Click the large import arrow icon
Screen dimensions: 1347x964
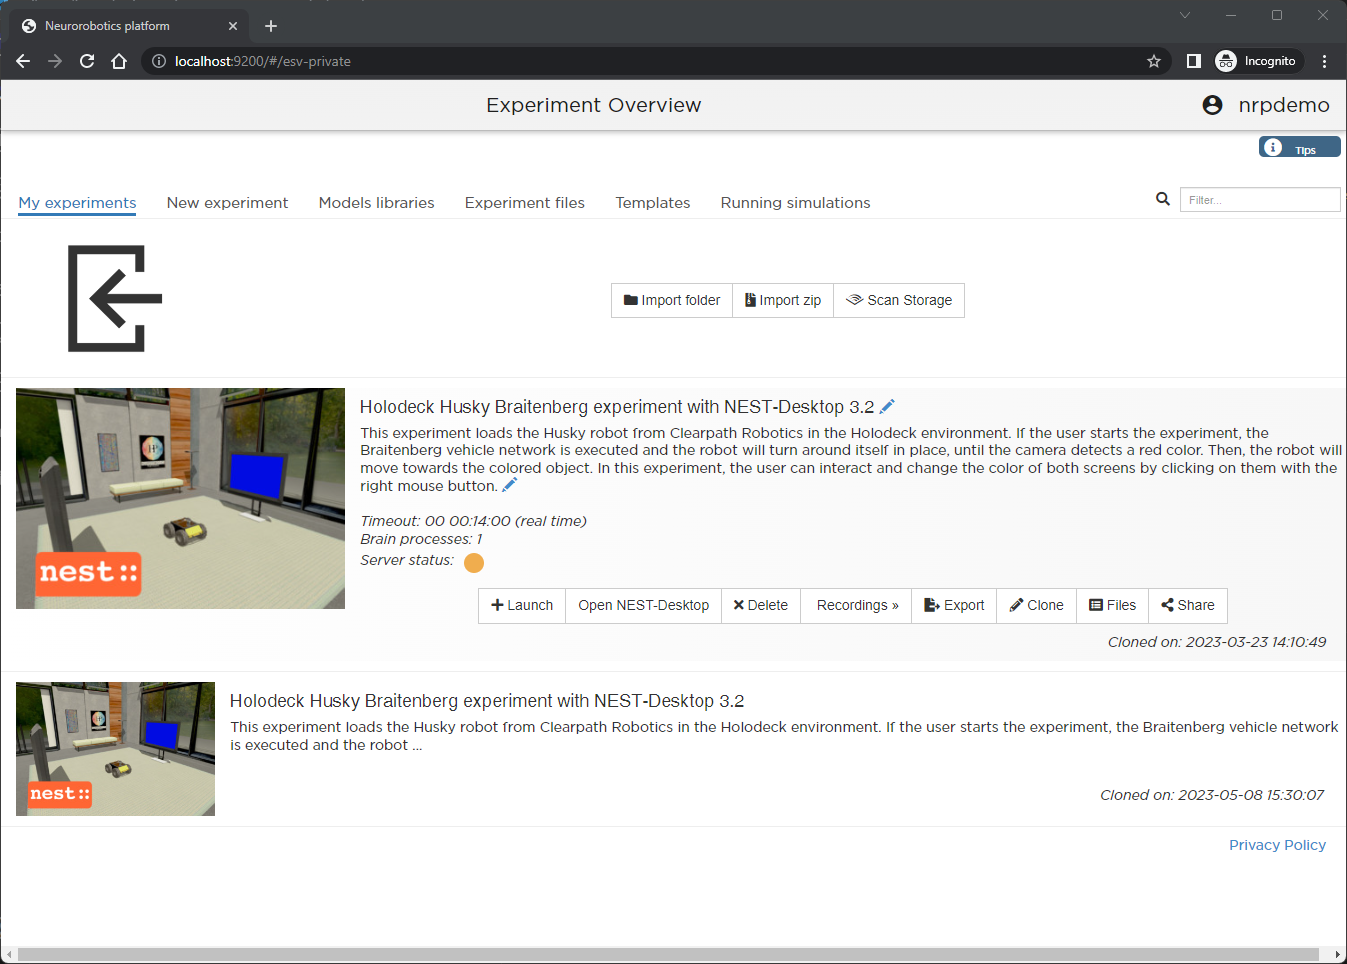pyautogui.click(x=115, y=298)
